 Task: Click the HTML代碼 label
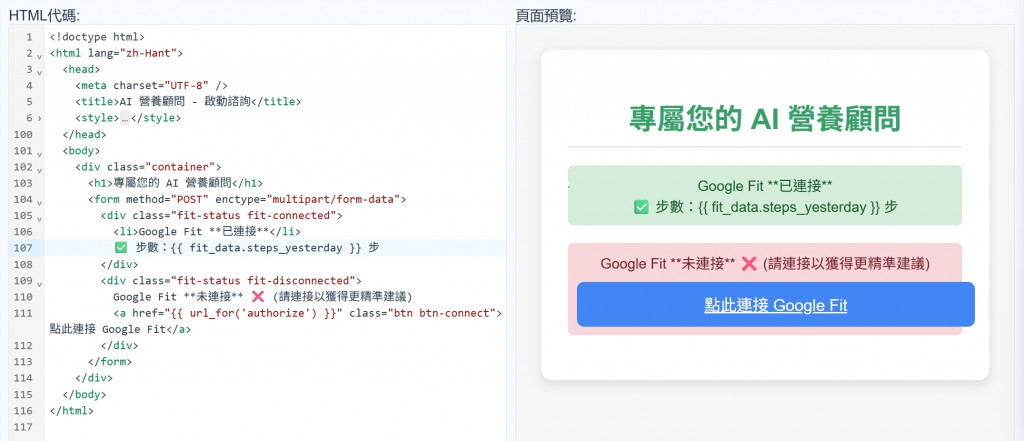tap(44, 16)
